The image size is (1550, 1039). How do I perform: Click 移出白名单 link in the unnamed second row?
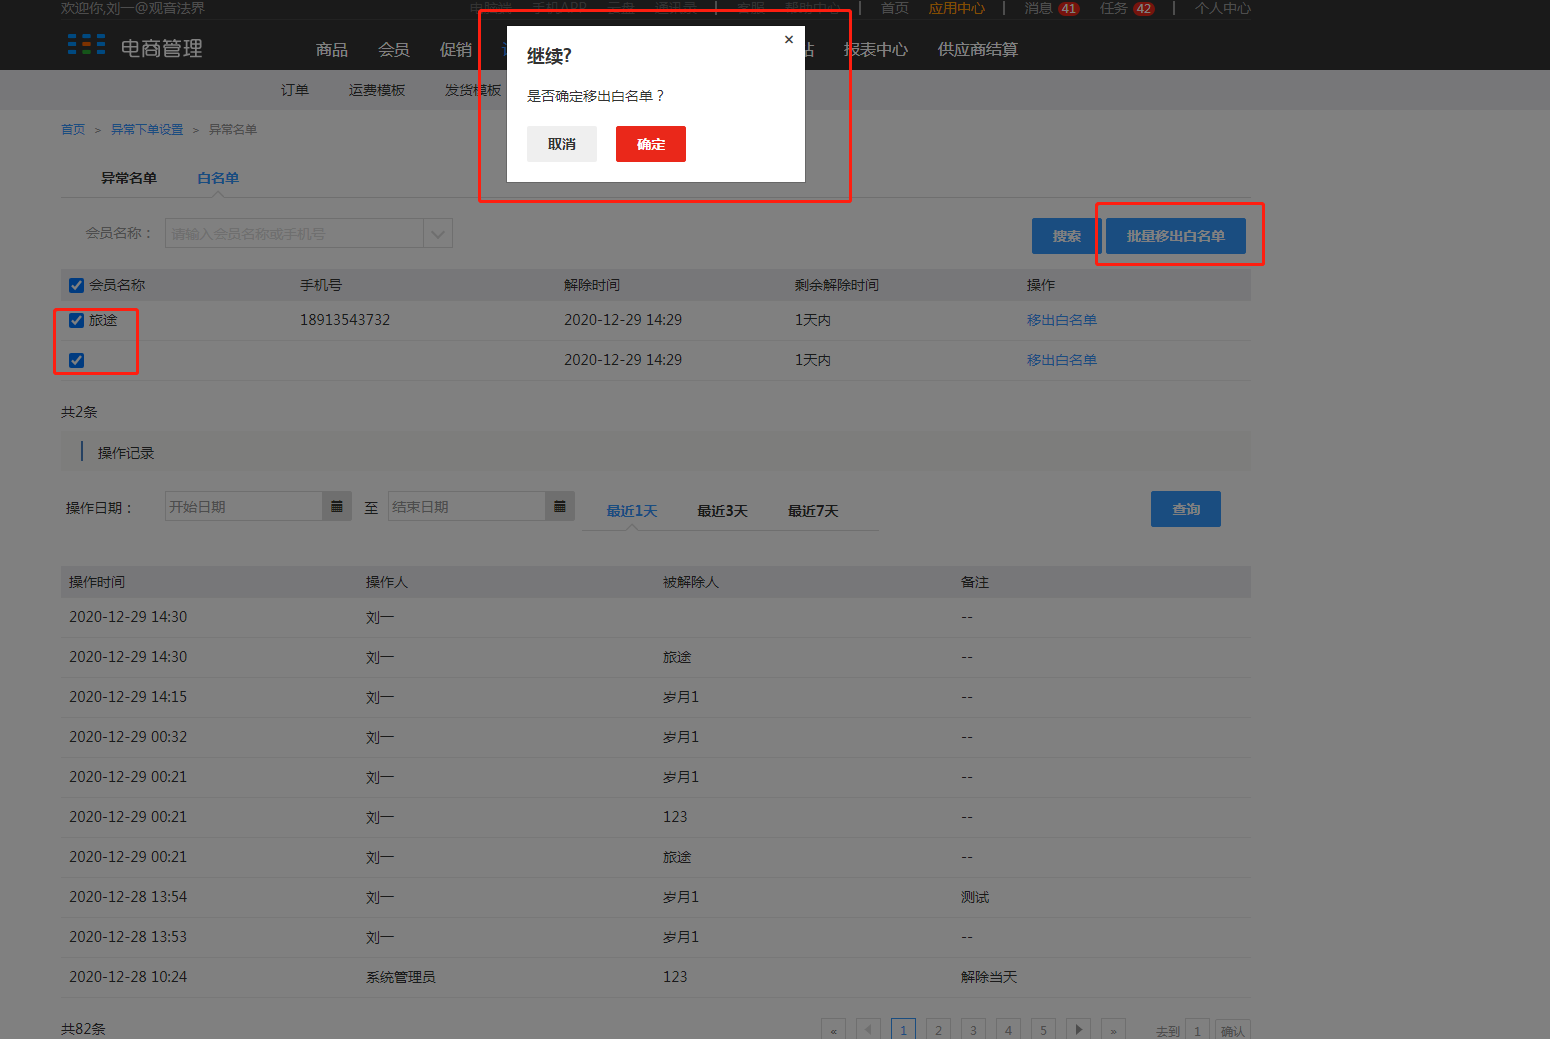tap(1062, 360)
